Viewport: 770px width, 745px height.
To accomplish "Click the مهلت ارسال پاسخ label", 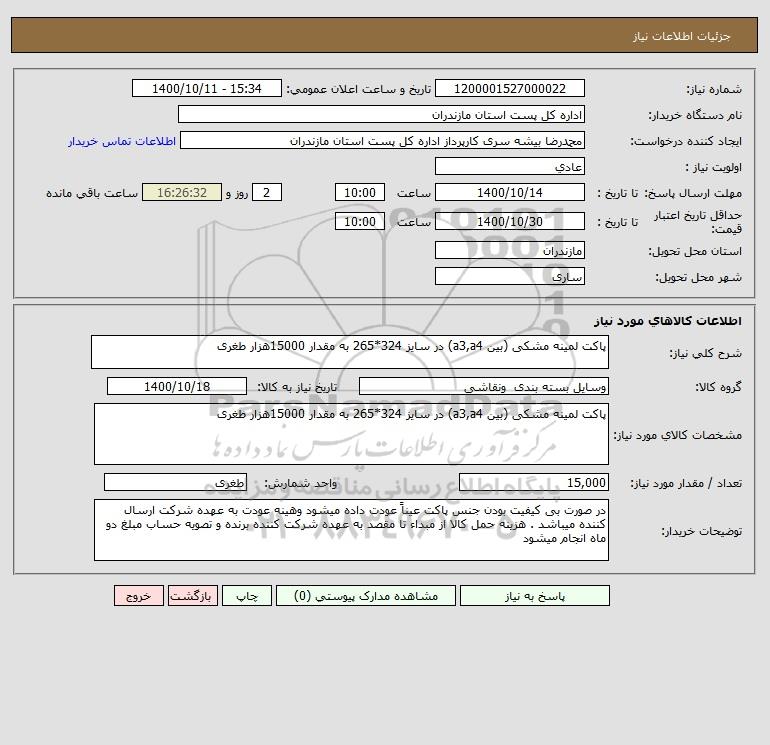I will tap(693, 193).
